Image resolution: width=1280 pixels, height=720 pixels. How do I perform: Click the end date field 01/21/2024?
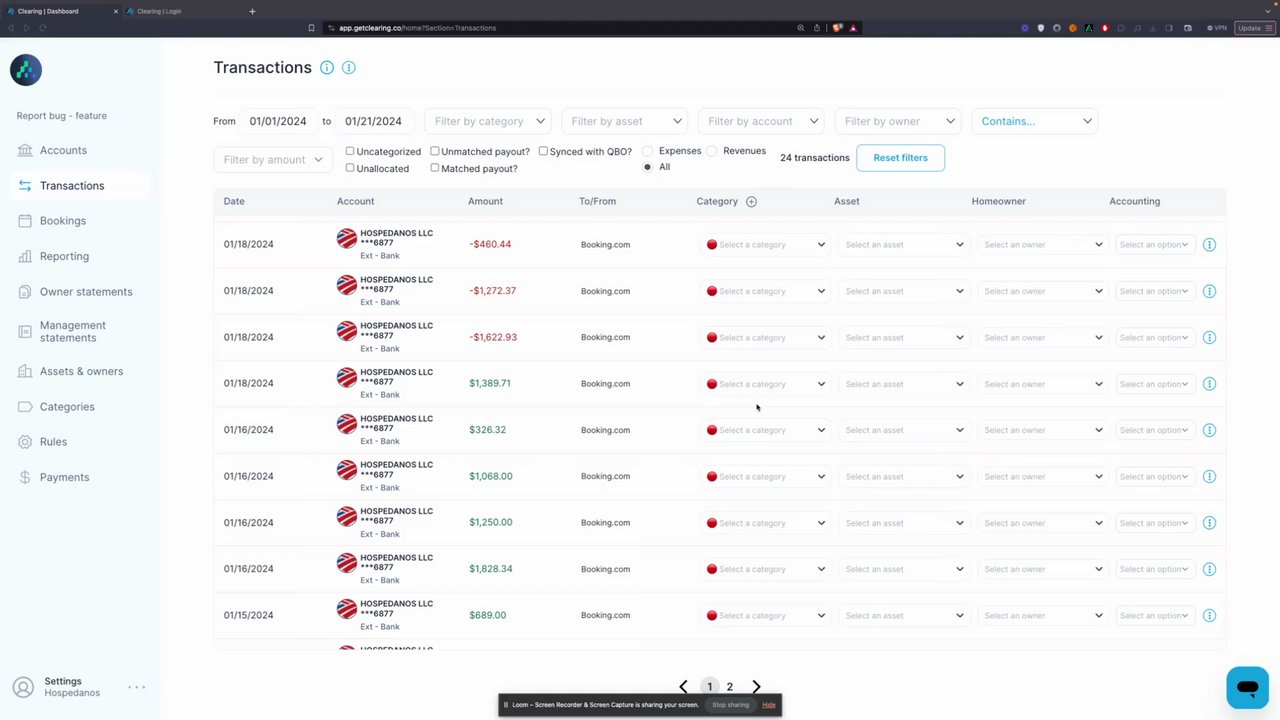point(373,121)
